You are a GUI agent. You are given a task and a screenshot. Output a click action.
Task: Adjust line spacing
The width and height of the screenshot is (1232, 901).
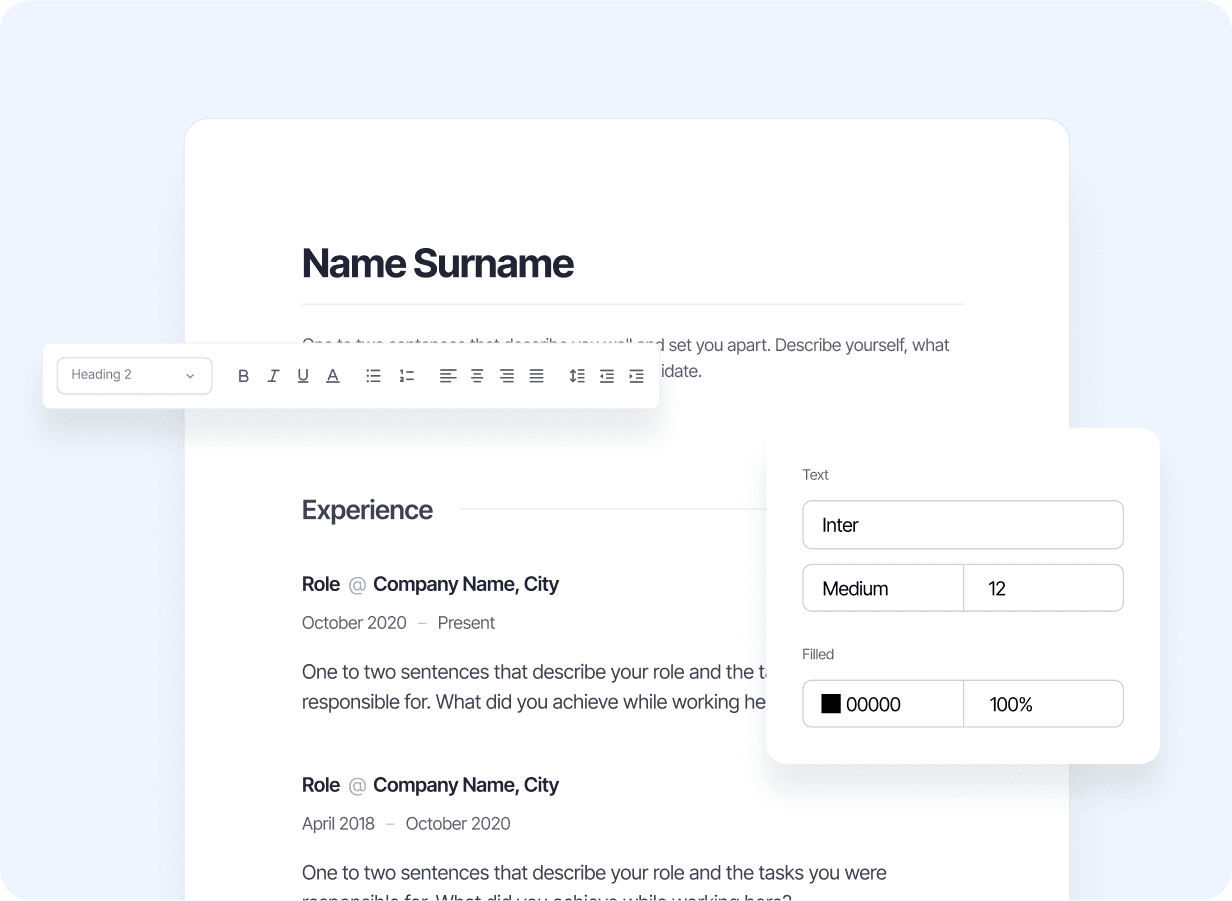pos(577,376)
